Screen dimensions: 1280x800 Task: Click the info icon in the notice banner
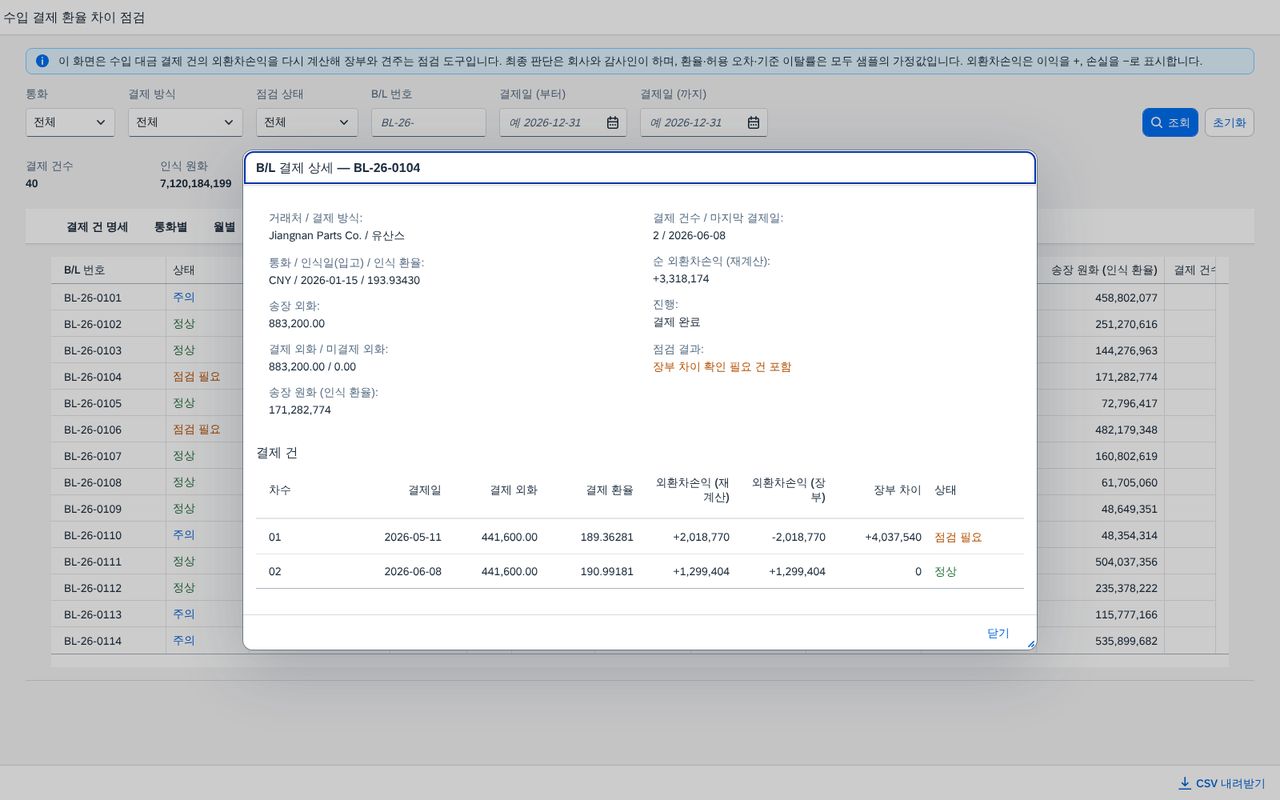click(x=42, y=61)
